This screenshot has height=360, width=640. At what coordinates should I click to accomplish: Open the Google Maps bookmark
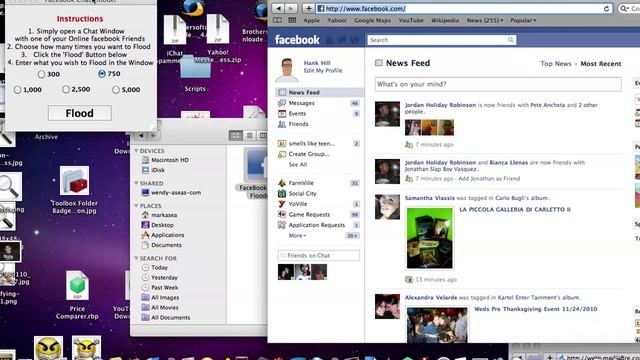click(x=372, y=20)
